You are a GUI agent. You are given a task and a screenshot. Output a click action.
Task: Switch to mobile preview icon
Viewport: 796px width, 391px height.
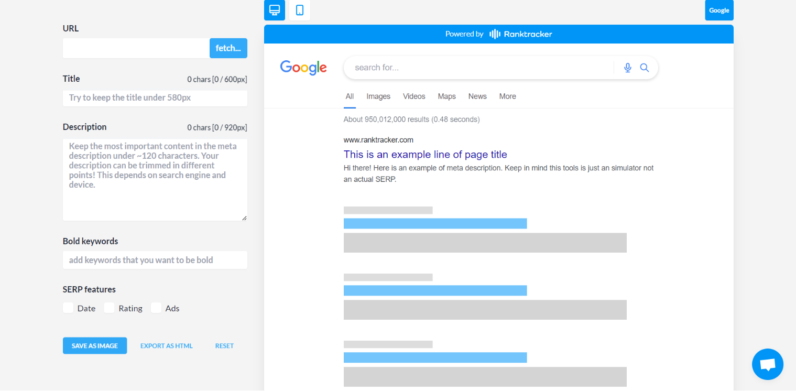tap(300, 10)
